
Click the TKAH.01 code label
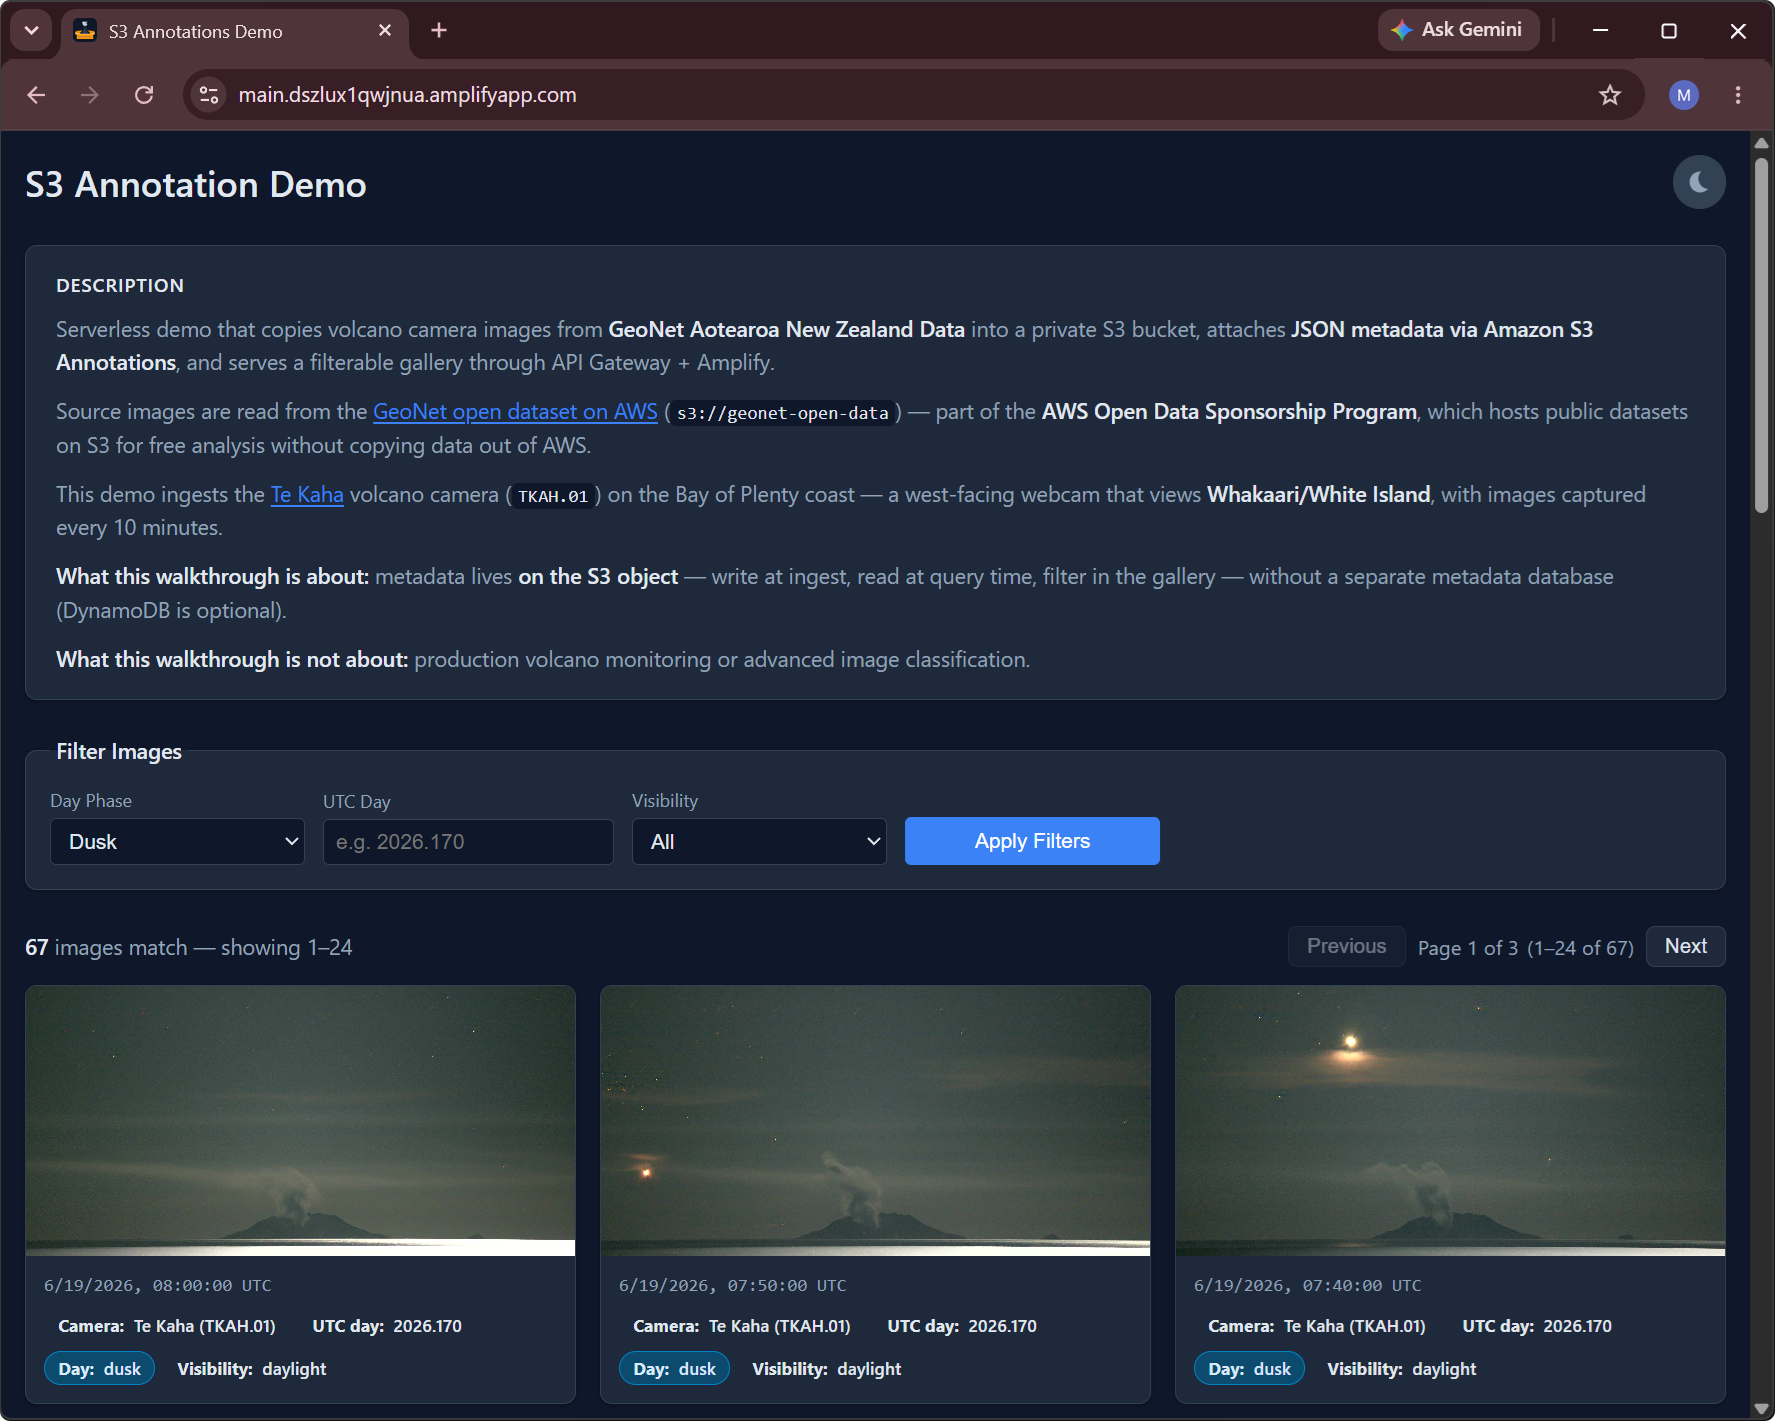pos(553,496)
